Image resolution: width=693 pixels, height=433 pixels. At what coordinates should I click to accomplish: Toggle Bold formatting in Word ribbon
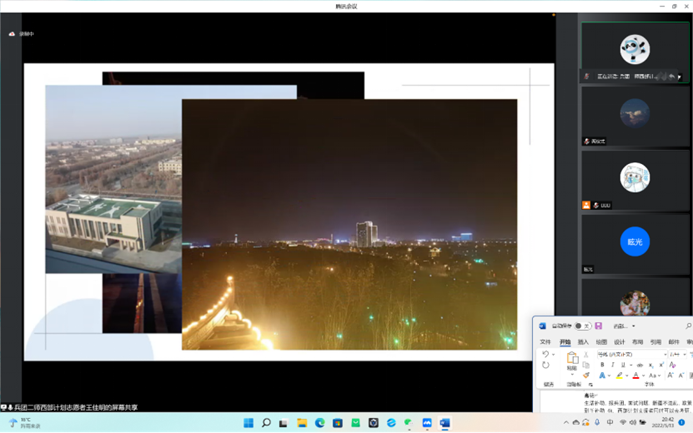pyautogui.click(x=602, y=365)
